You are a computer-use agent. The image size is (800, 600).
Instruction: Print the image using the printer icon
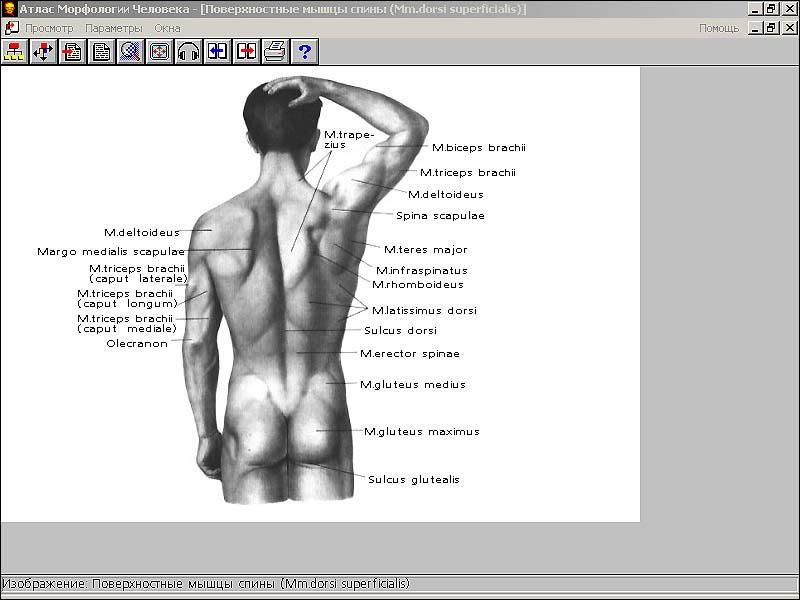[x=275, y=51]
